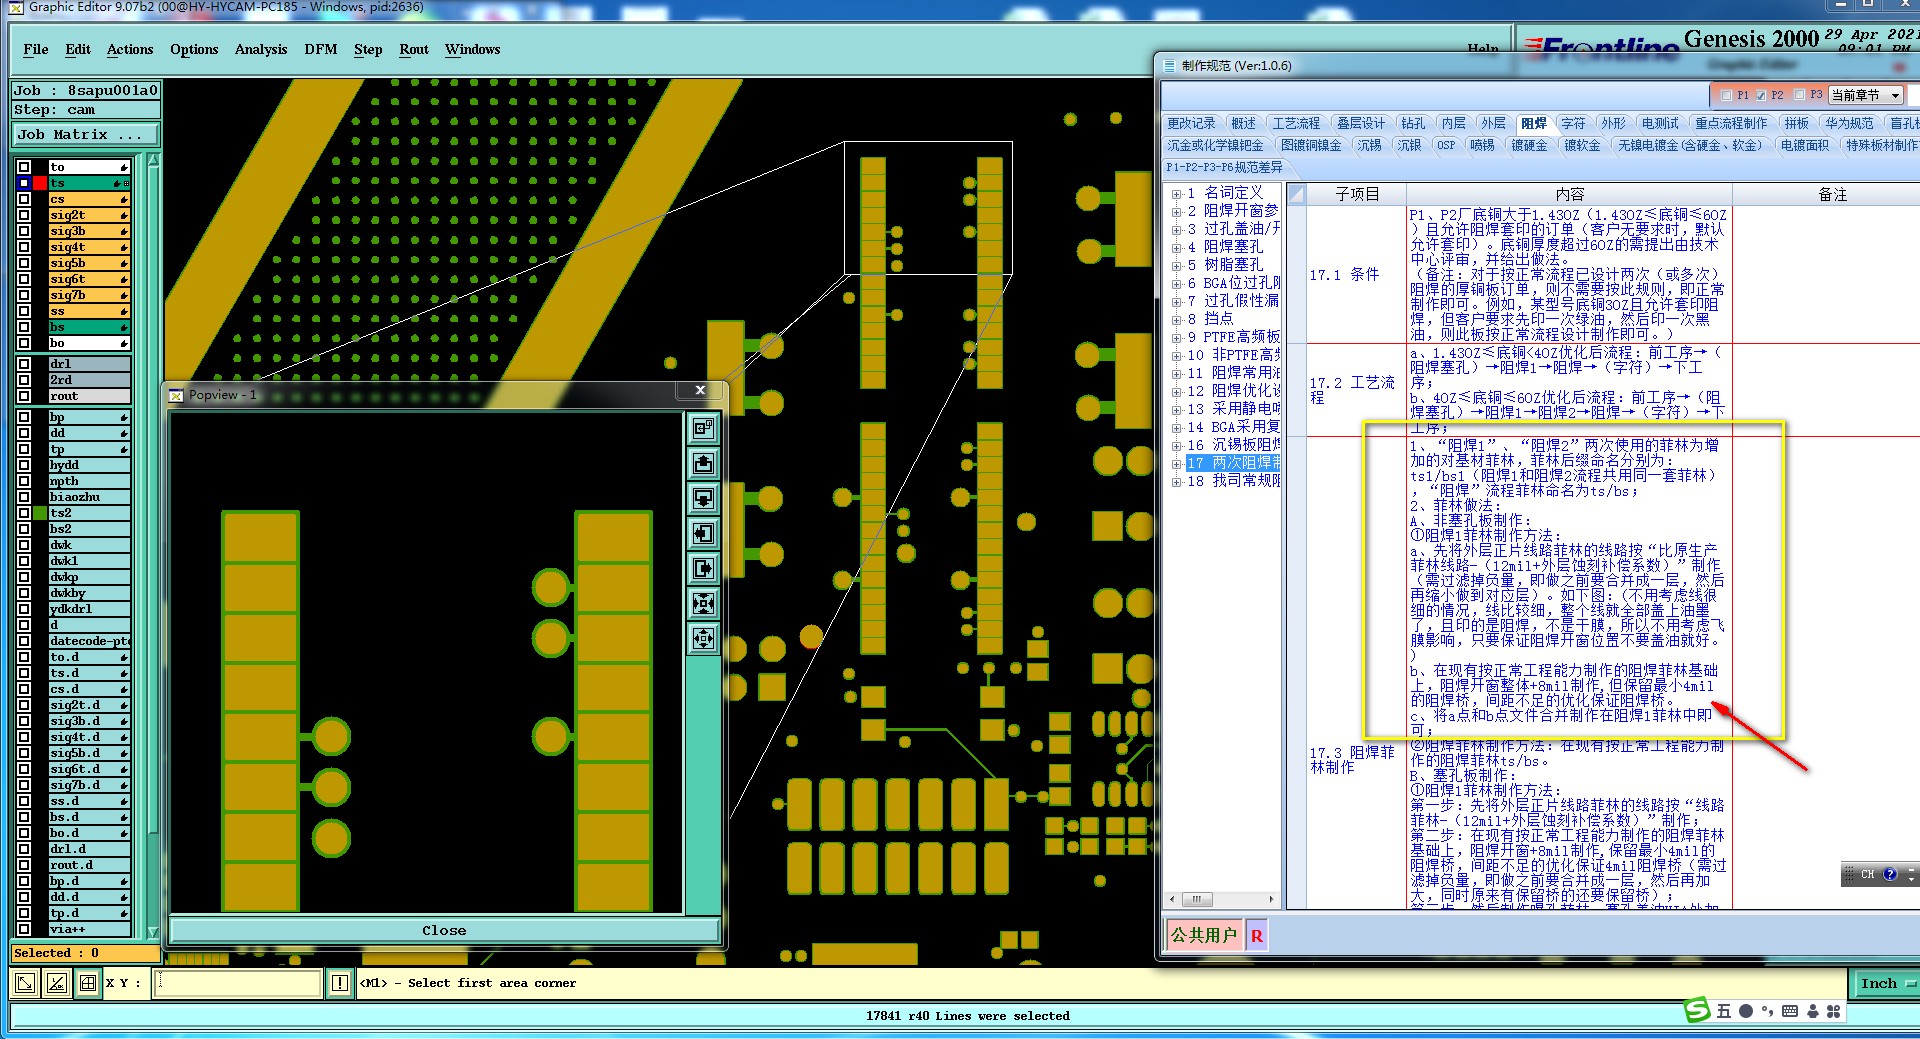The height and width of the screenshot is (1039, 1920).
Task: Open the DFM menu
Action: tap(321, 49)
